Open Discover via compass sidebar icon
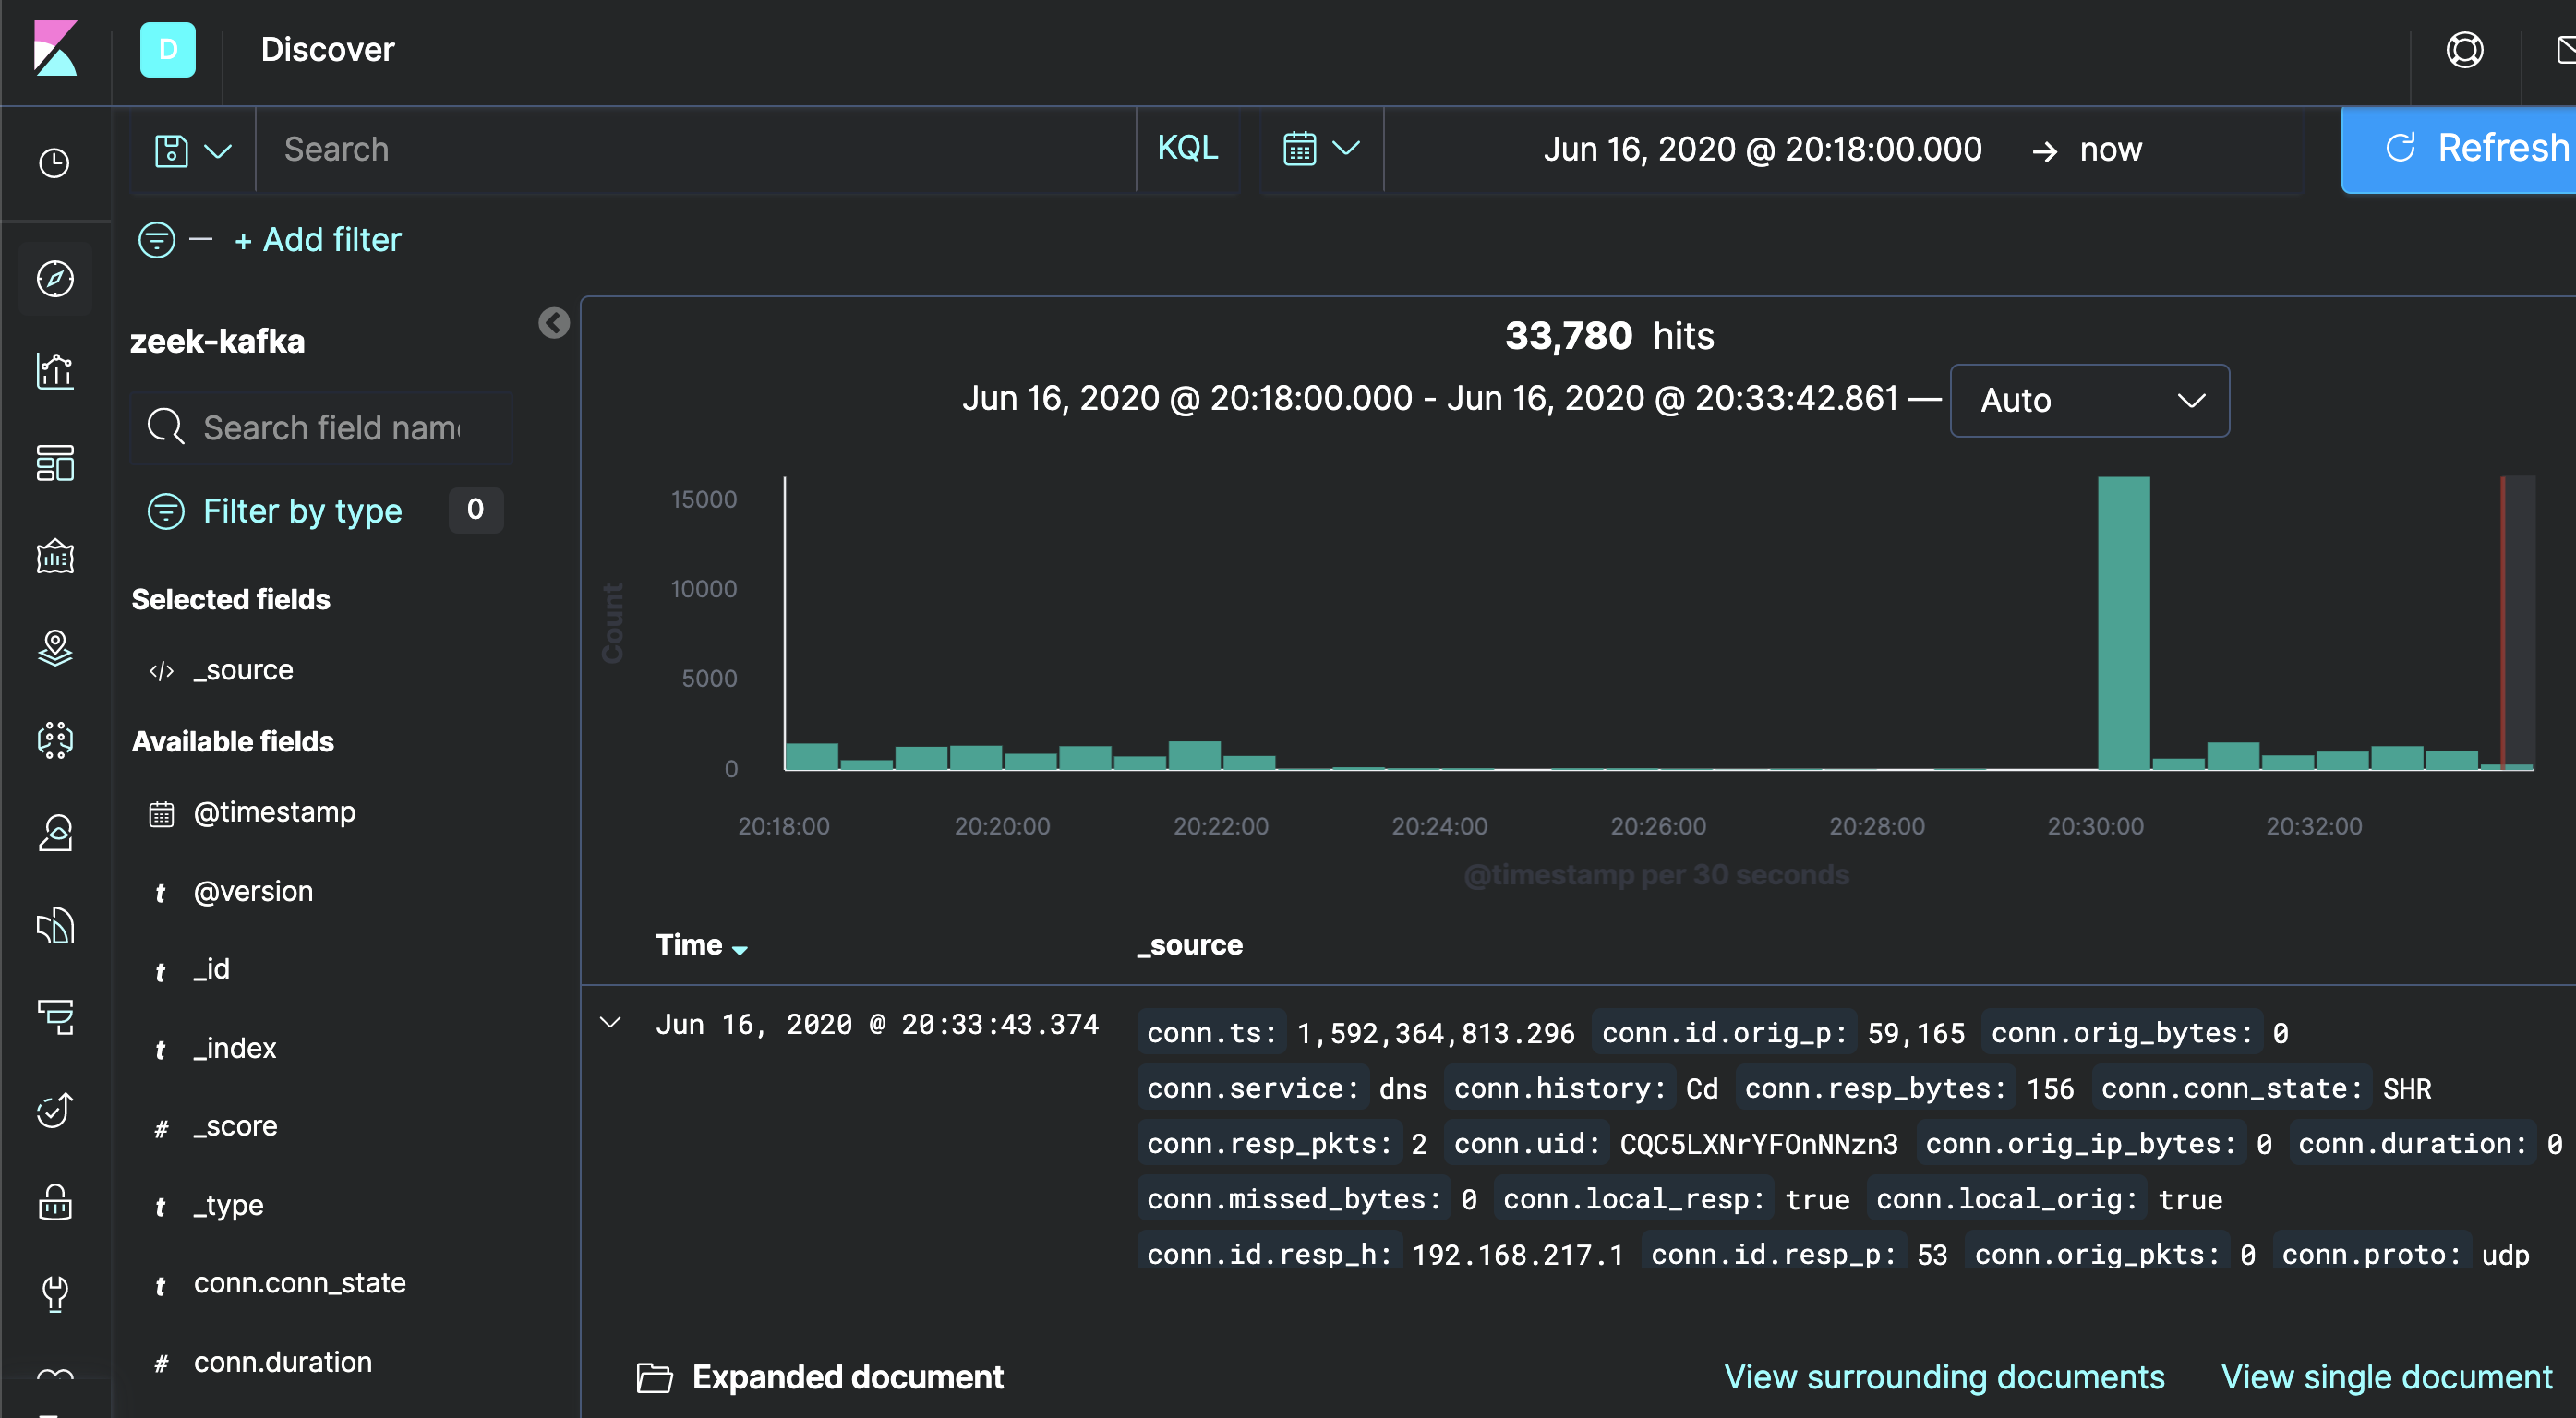2576x1418 pixels. [x=55, y=279]
